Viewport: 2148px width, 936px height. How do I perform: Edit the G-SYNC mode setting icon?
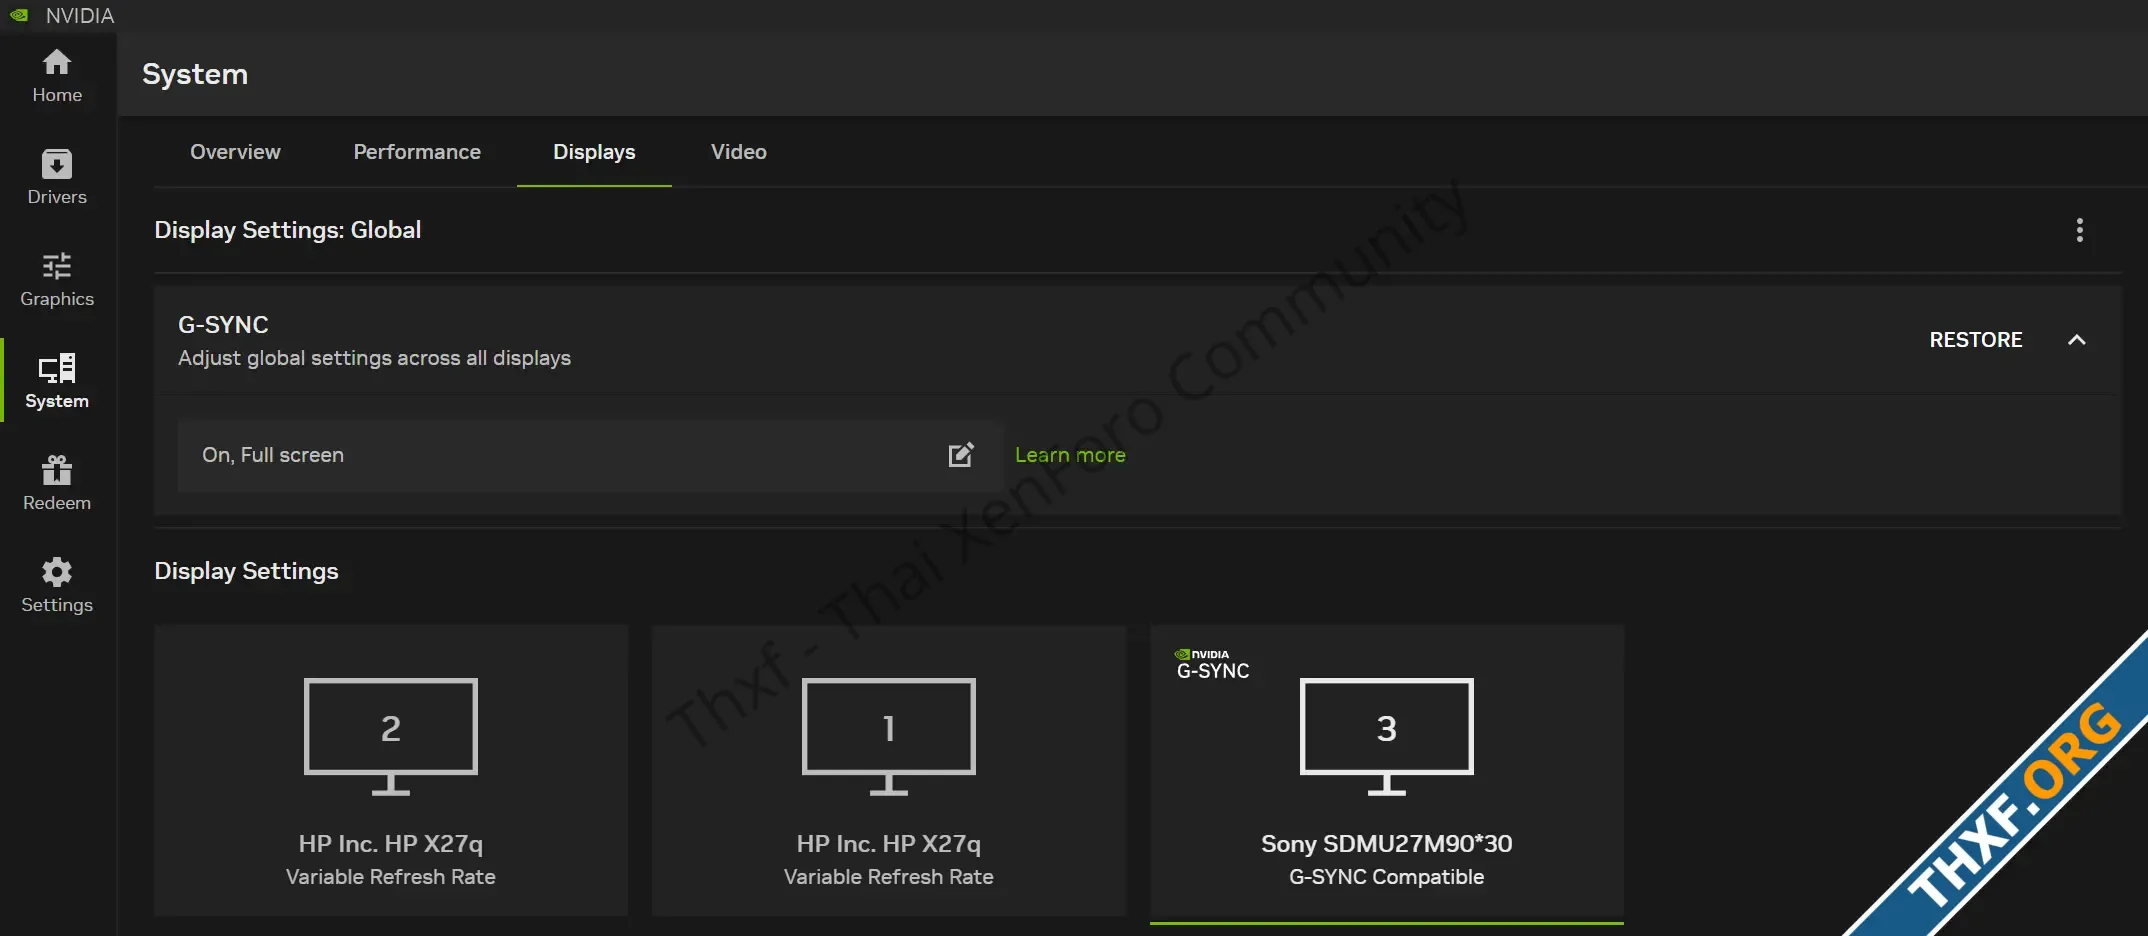point(960,455)
